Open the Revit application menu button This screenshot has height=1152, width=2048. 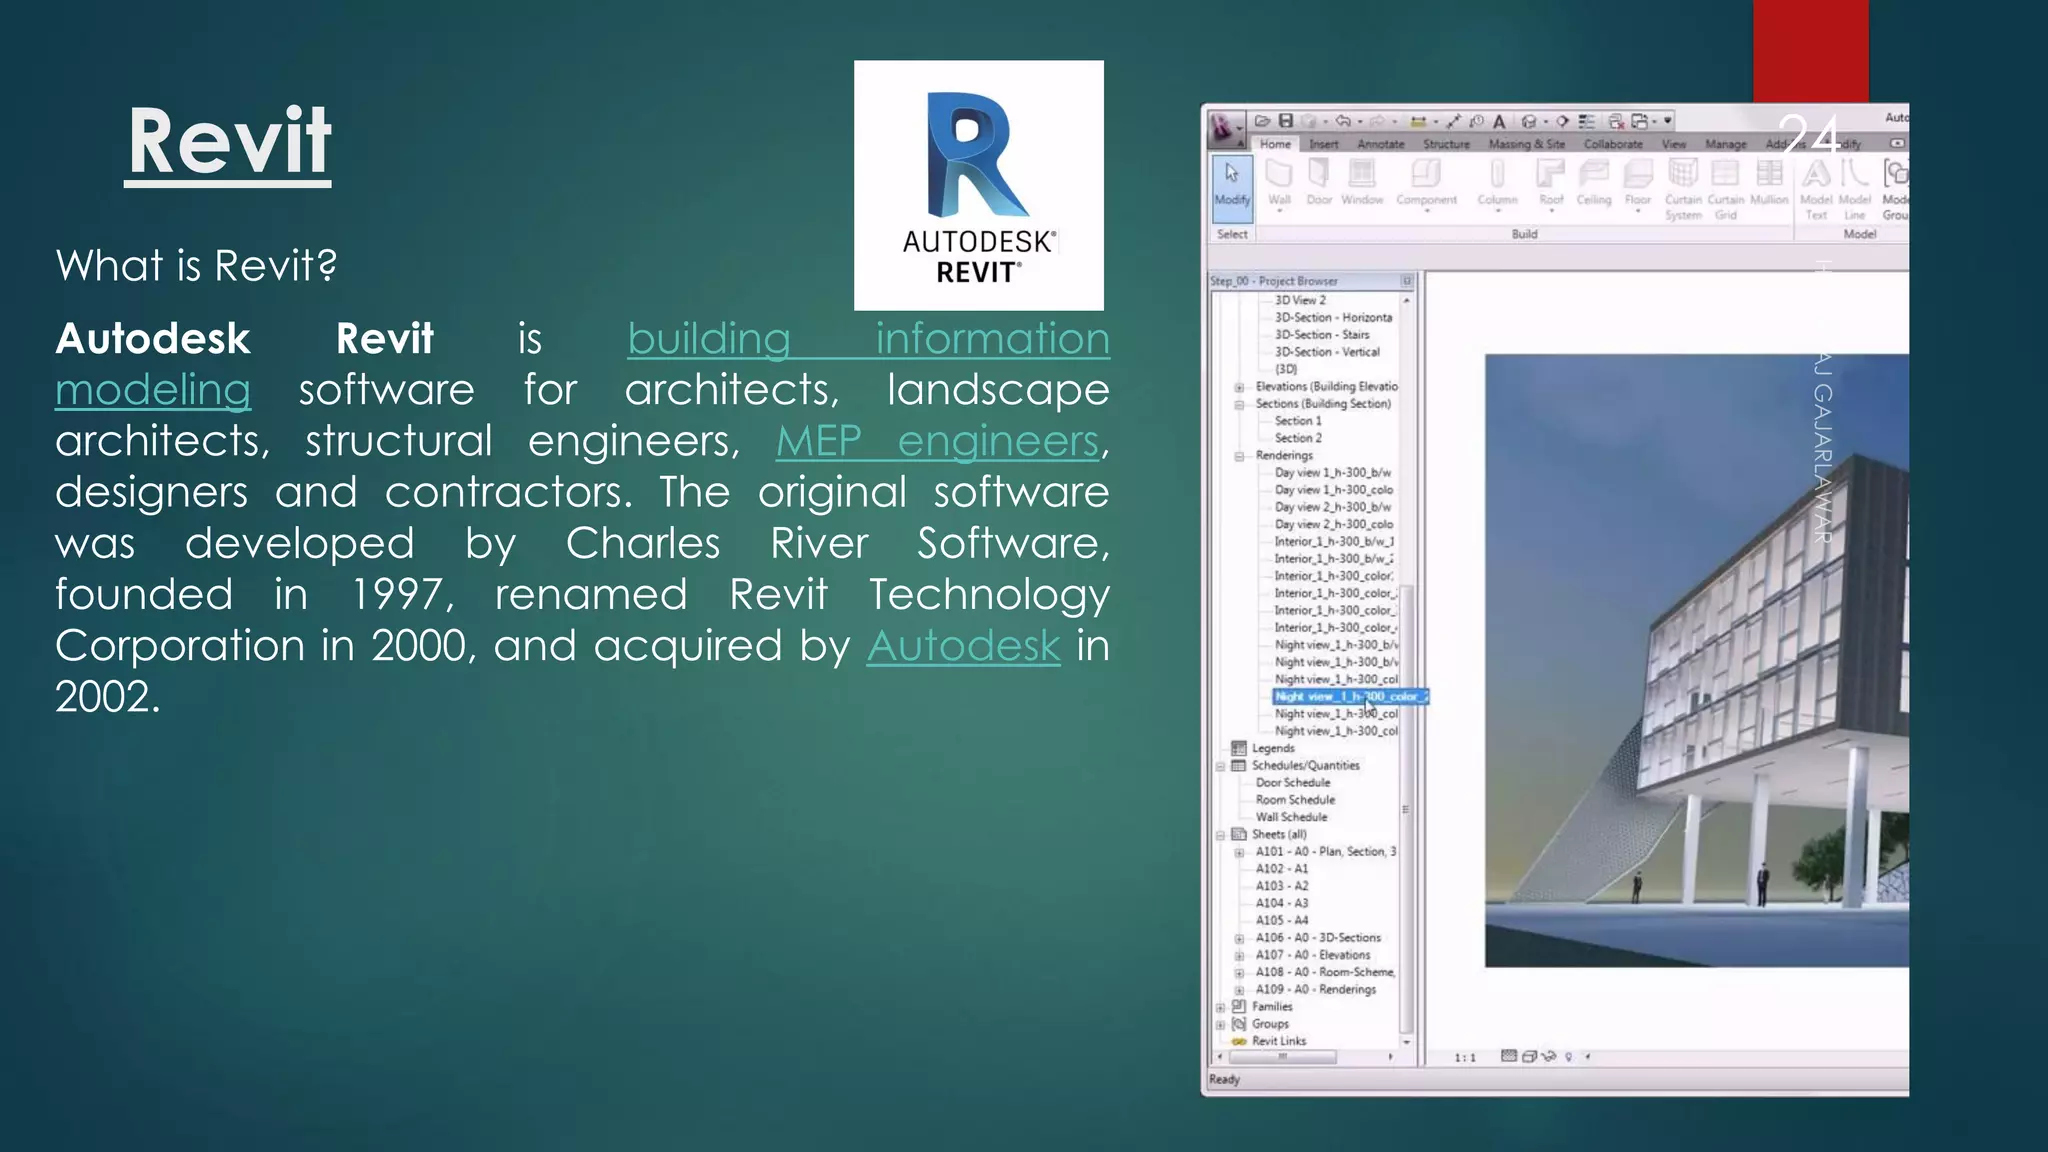[1226, 128]
